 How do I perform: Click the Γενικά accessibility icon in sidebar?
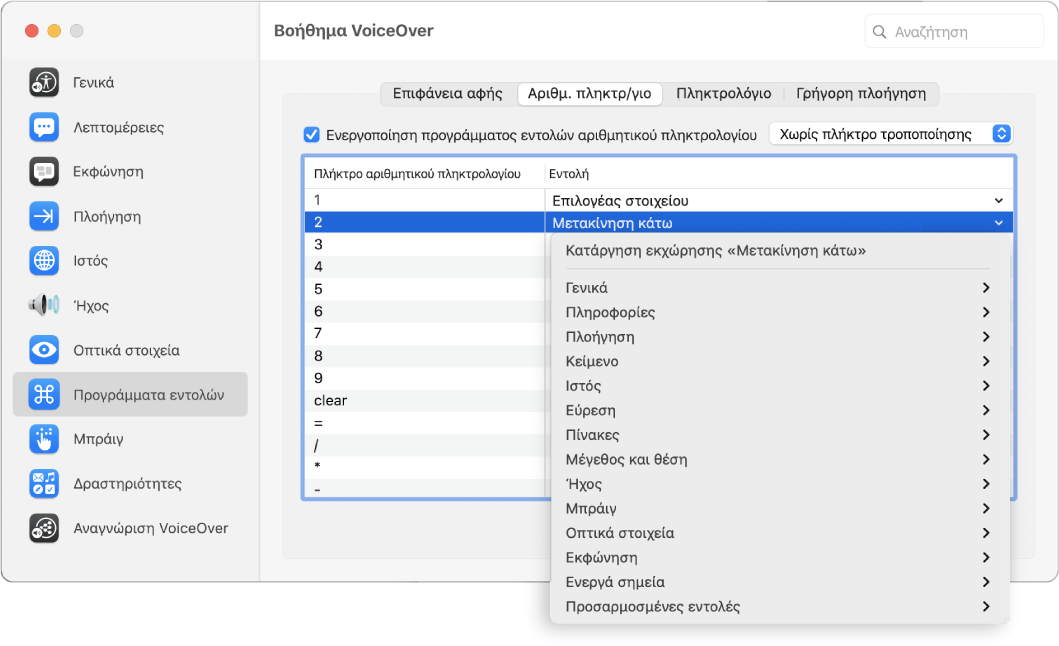point(44,83)
